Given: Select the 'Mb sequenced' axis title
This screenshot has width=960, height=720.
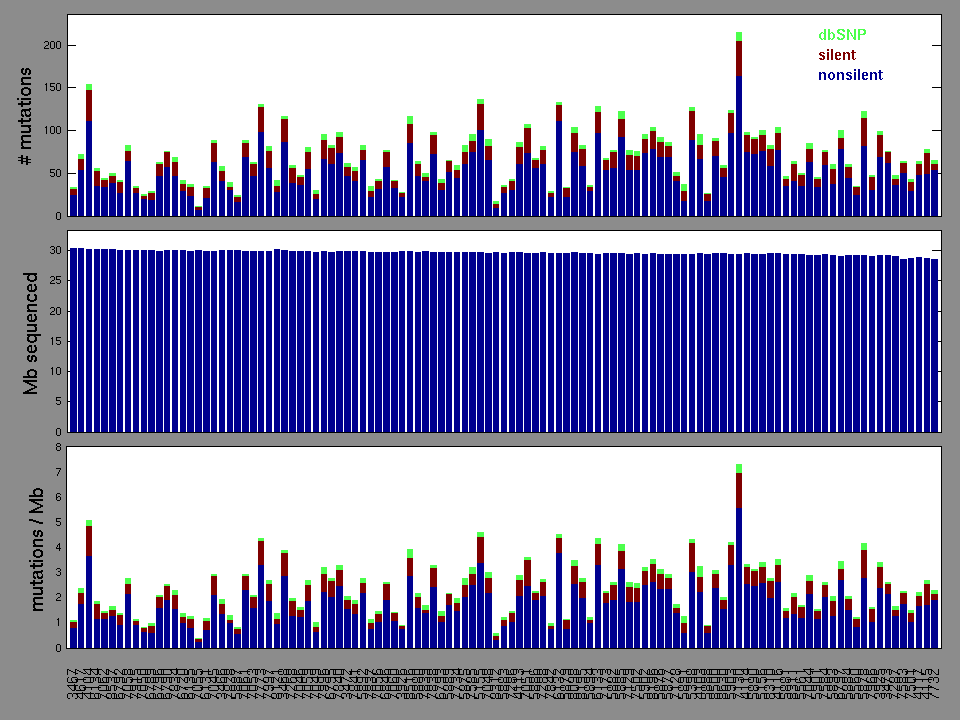Looking at the screenshot, I should (x=30, y=331).
